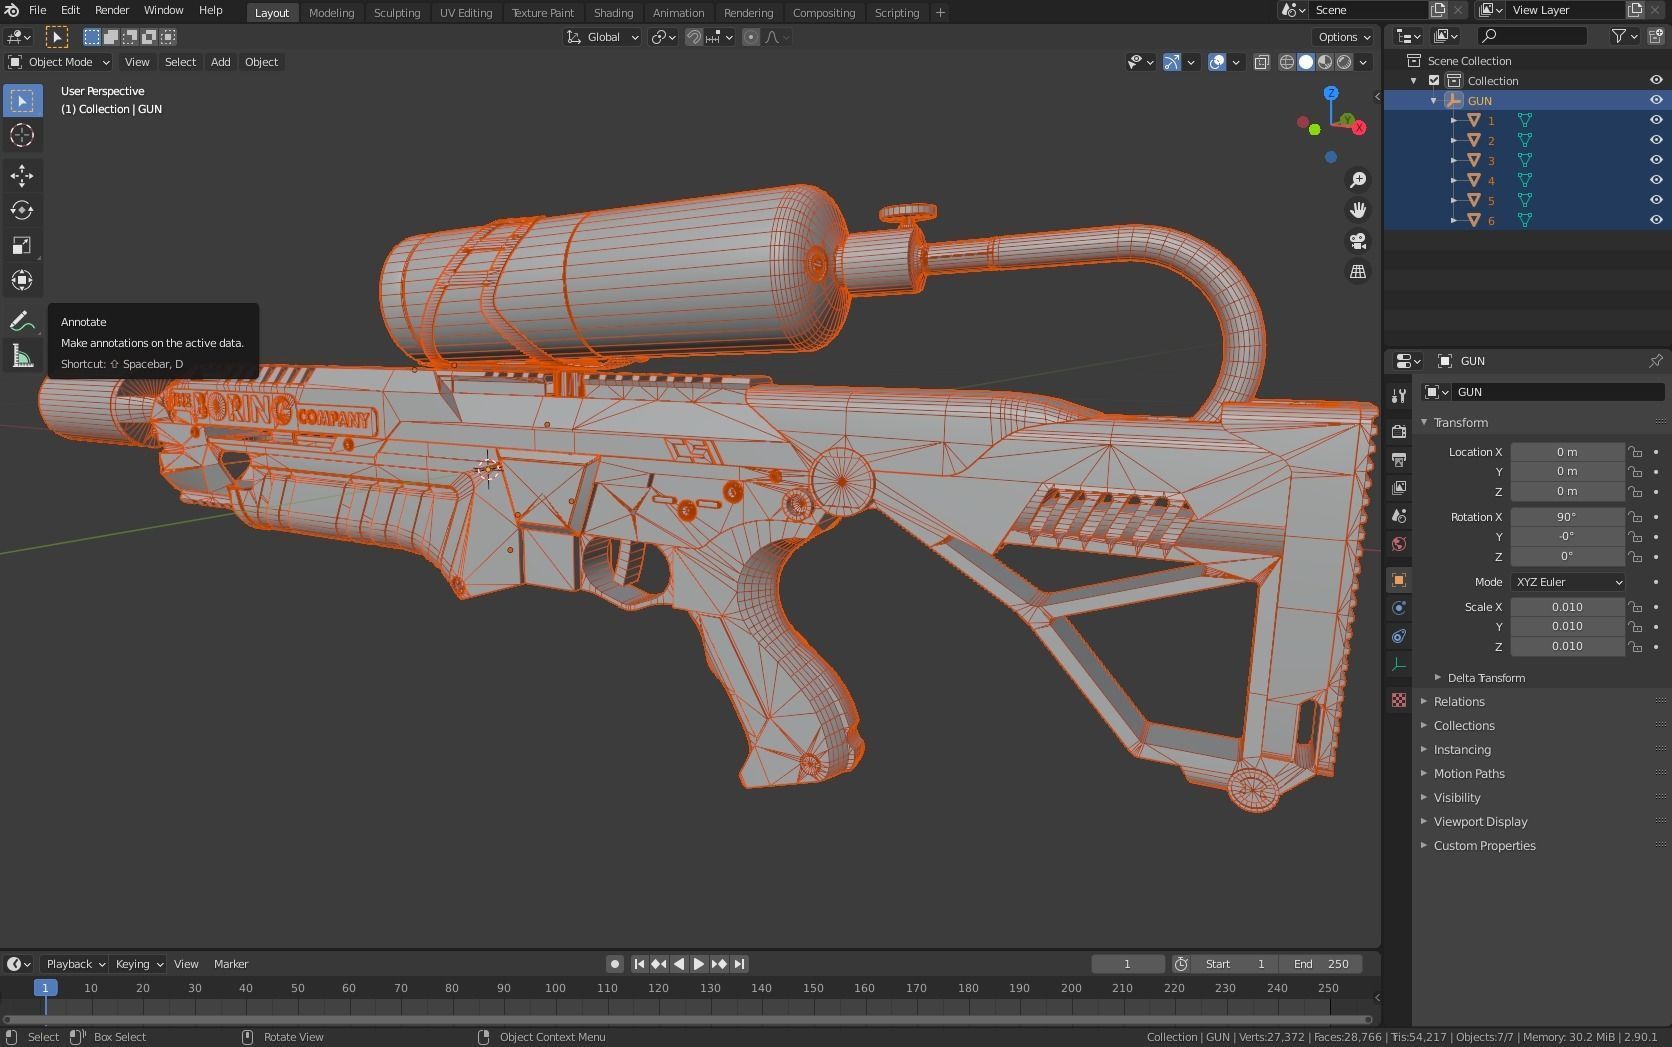This screenshot has width=1672, height=1047.
Task: Toggle X-Ray mode in viewport header
Action: coord(1262,62)
